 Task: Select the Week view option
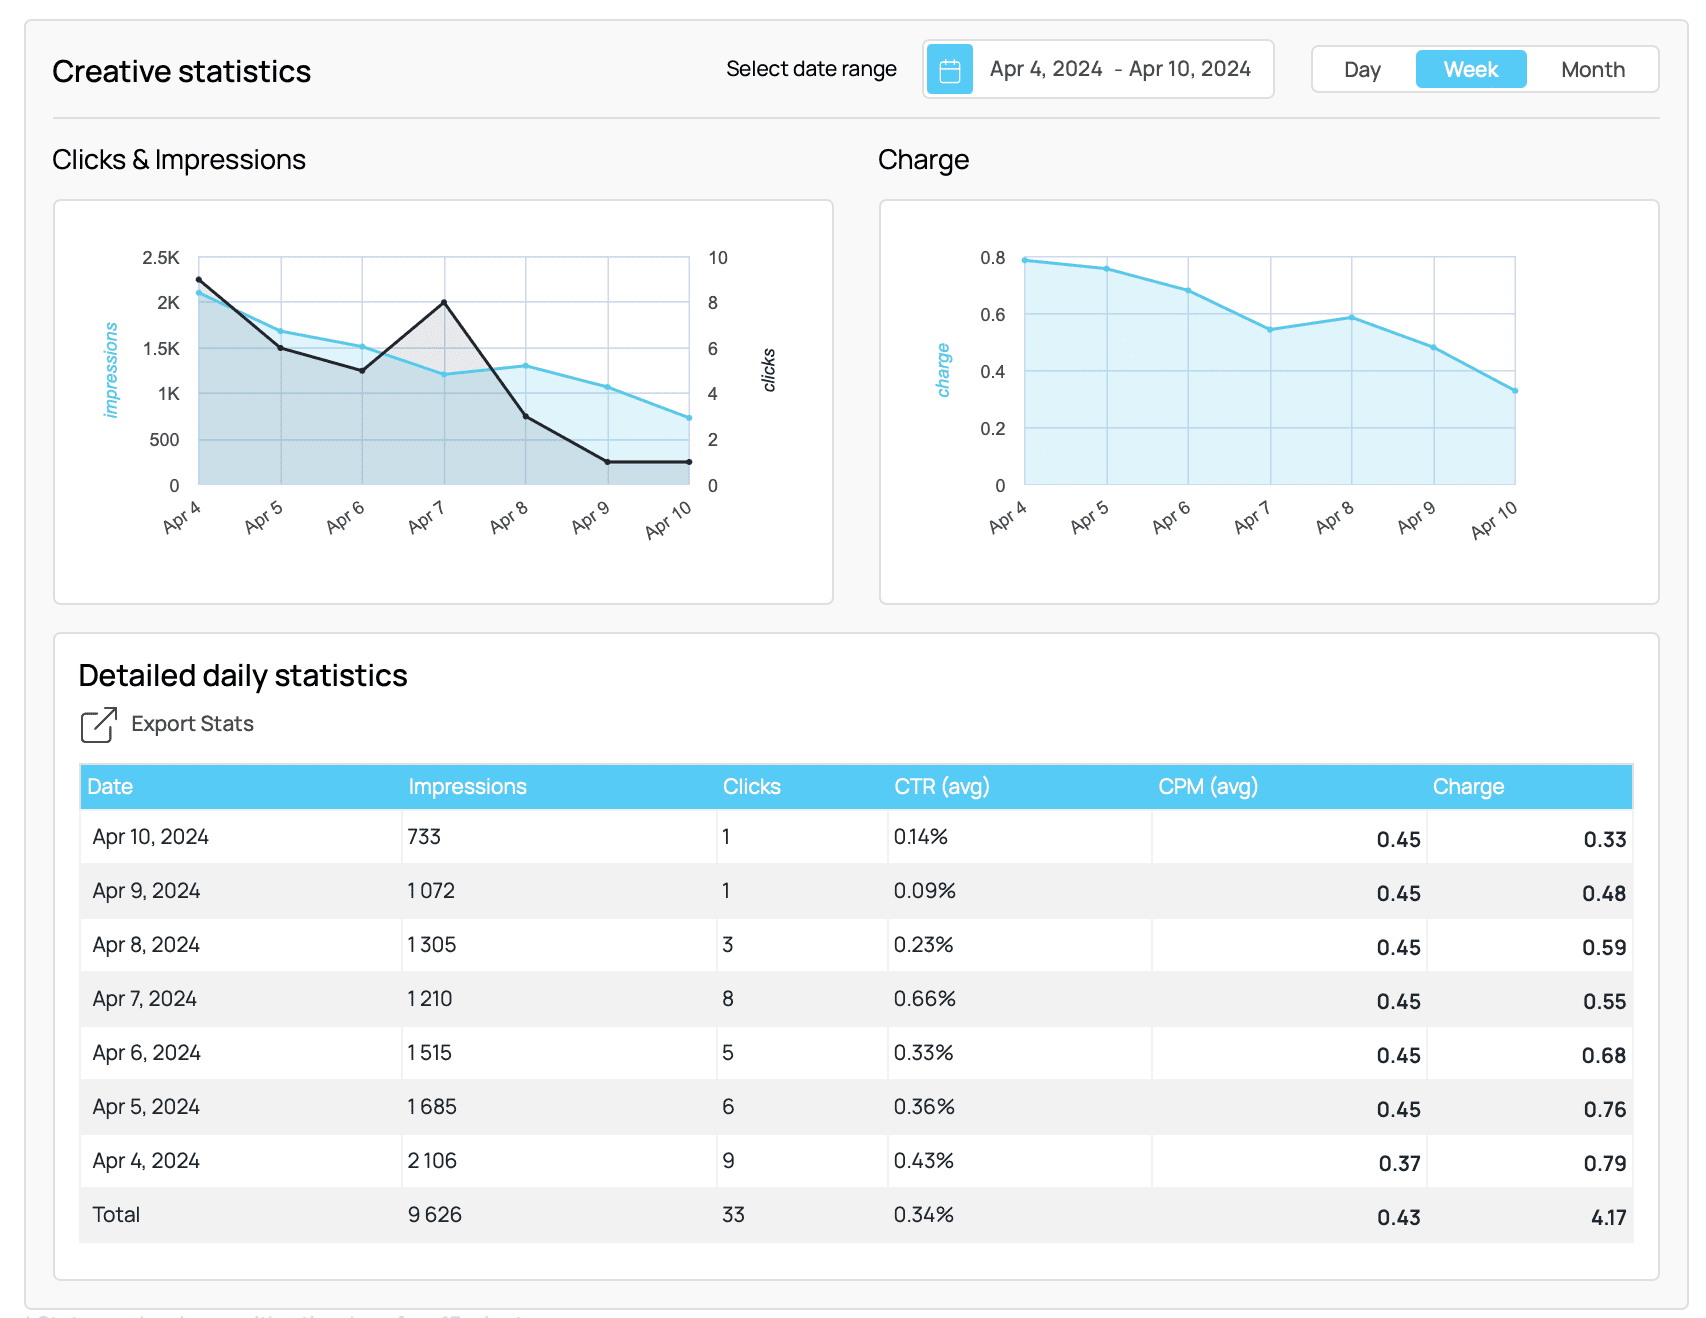pyautogui.click(x=1470, y=69)
